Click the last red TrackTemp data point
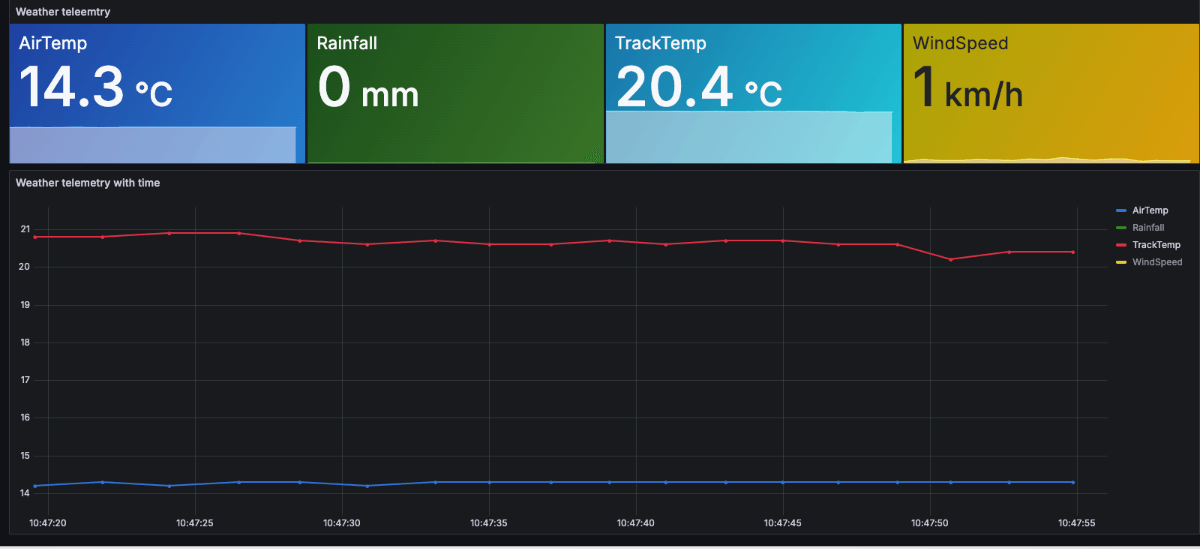 tap(1073, 252)
